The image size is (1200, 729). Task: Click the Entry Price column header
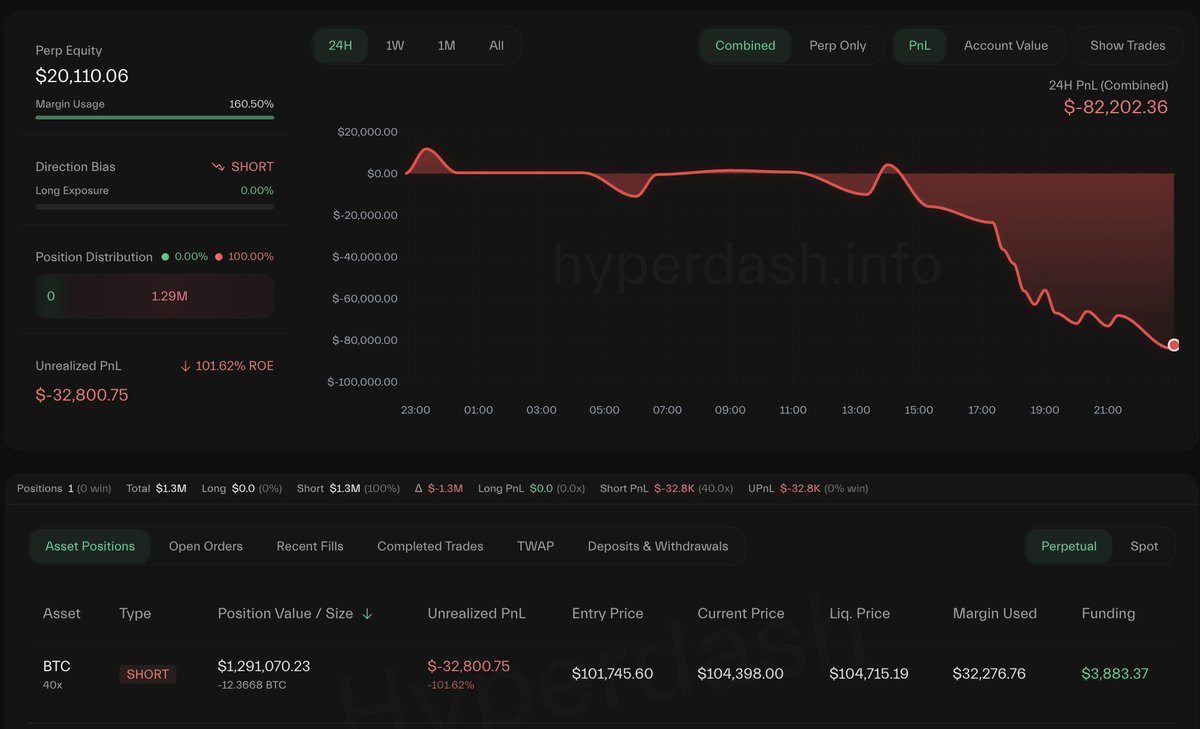pyautogui.click(x=607, y=613)
